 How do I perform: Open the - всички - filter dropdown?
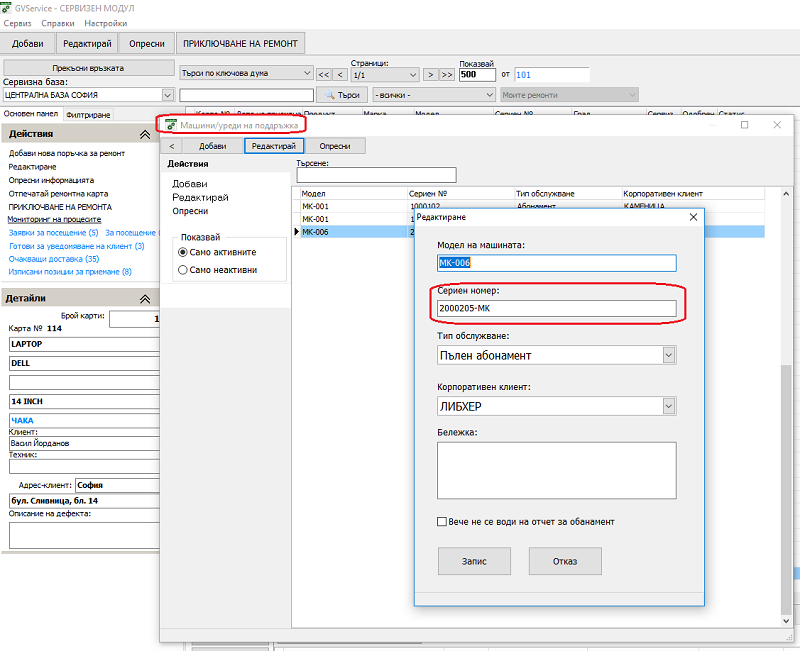tap(489, 95)
